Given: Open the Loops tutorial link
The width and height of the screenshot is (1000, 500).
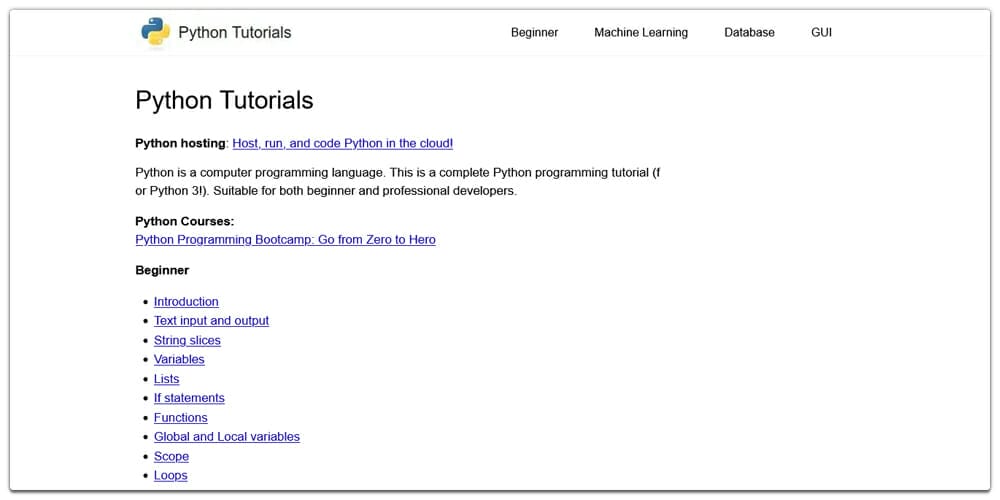Looking at the screenshot, I should click(170, 476).
